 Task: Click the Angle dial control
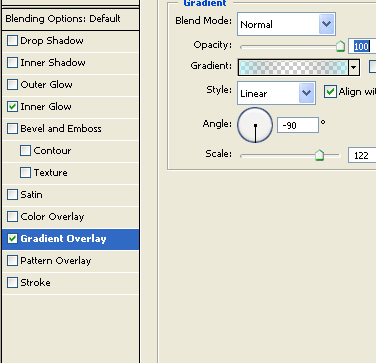(x=255, y=125)
